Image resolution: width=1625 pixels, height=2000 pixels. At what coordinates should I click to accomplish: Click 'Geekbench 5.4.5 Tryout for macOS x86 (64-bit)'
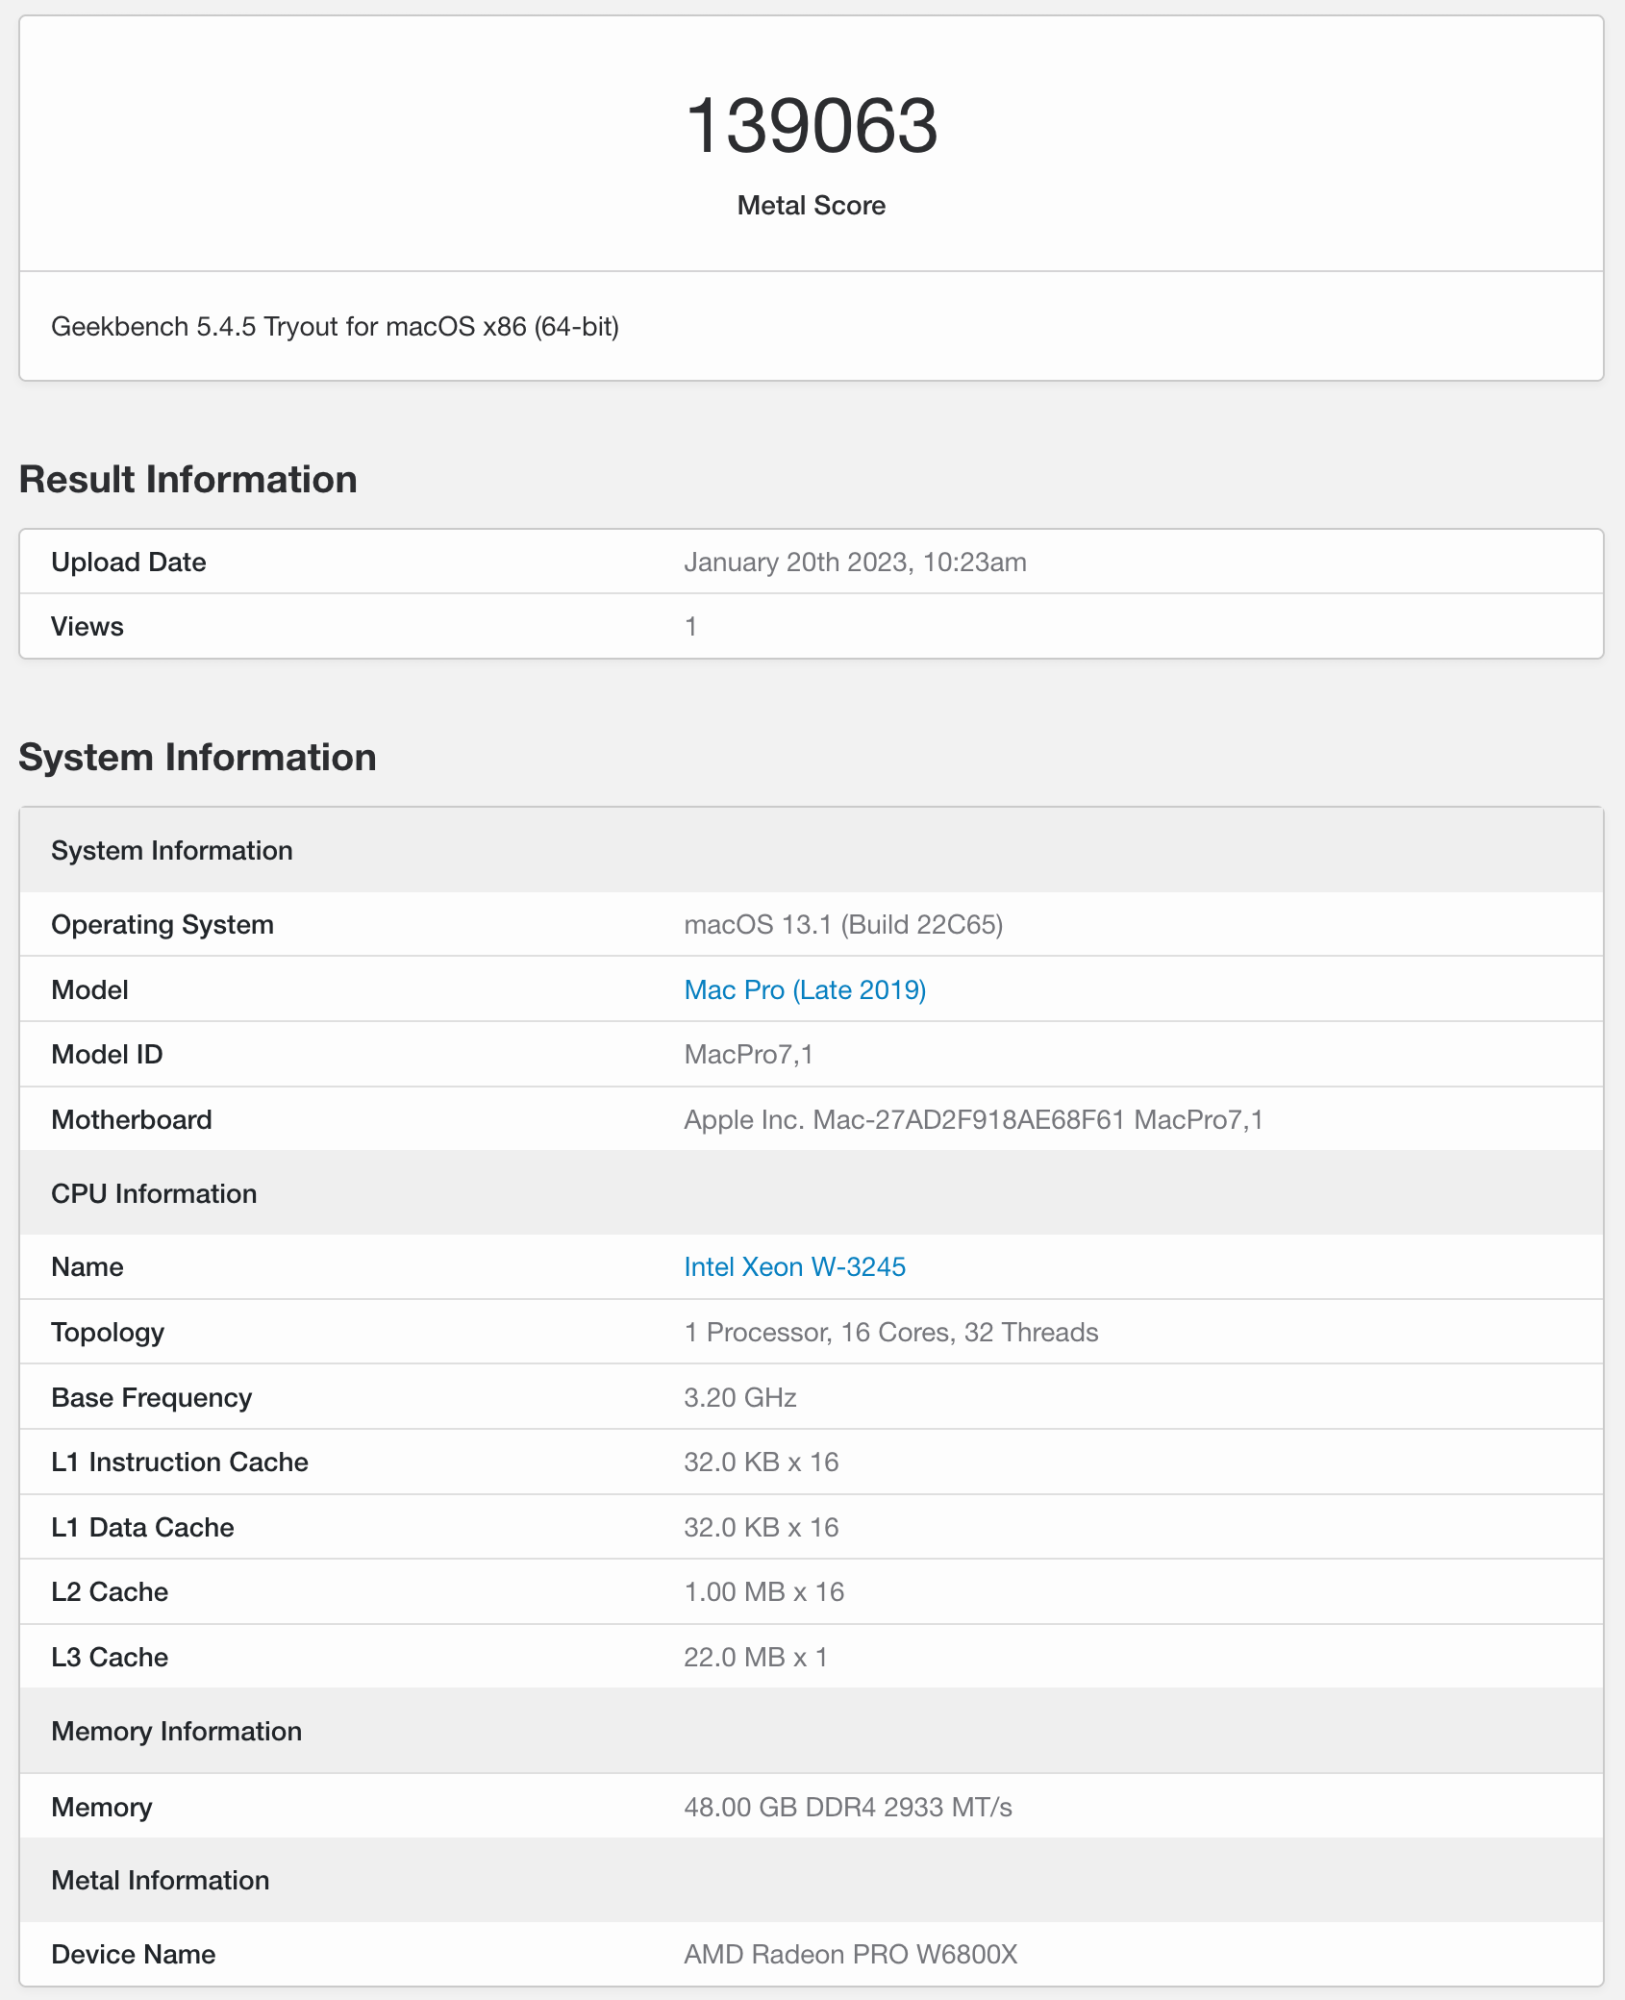335,327
